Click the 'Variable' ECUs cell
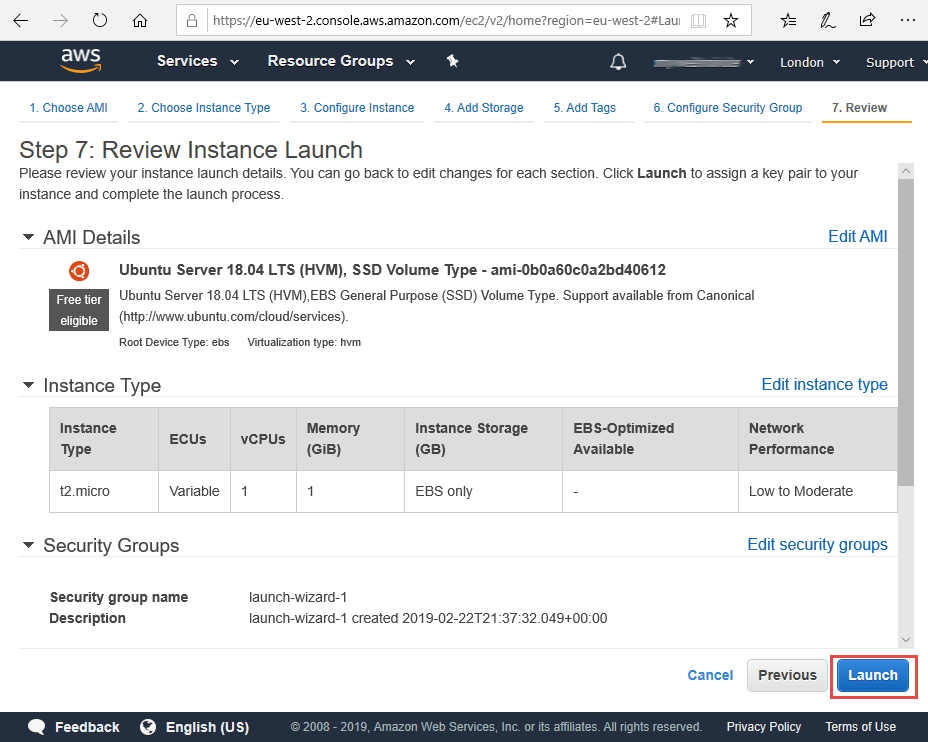This screenshot has width=928, height=742. click(x=194, y=491)
